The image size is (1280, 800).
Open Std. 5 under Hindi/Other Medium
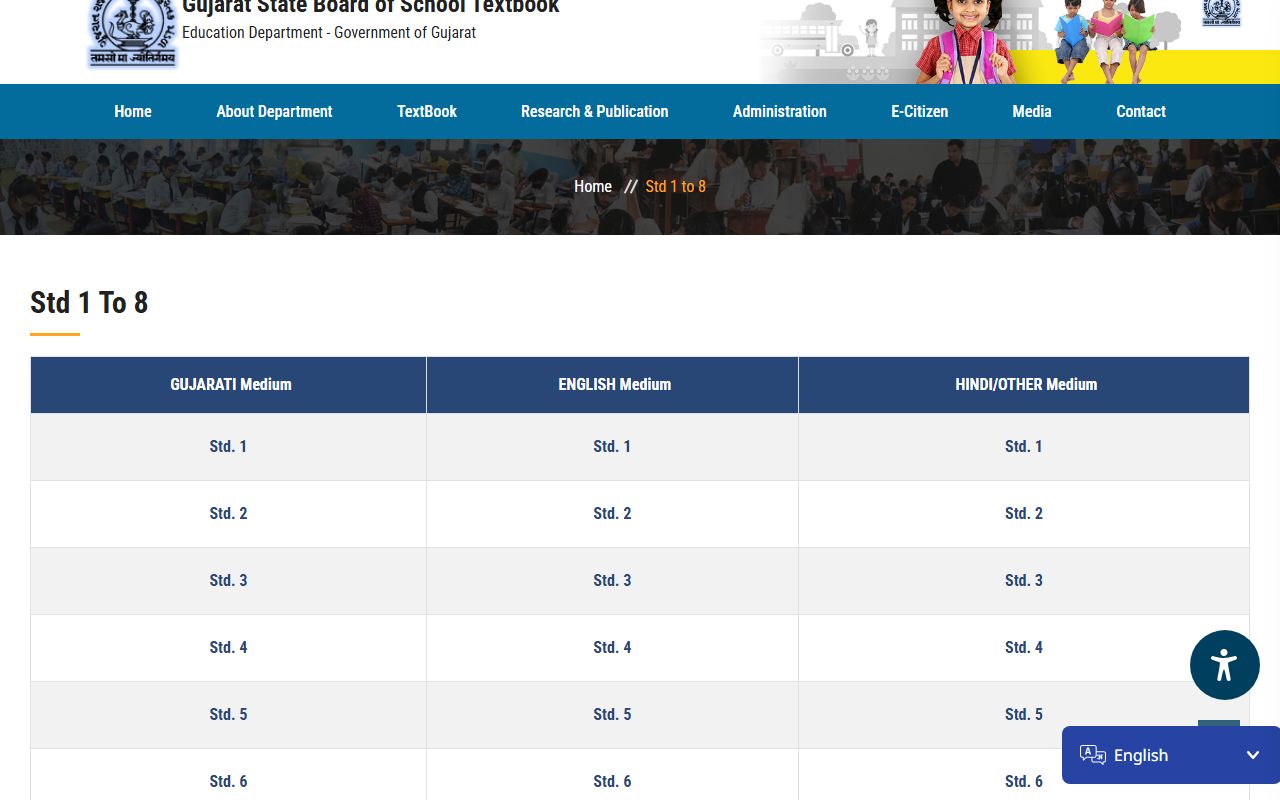(1024, 714)
